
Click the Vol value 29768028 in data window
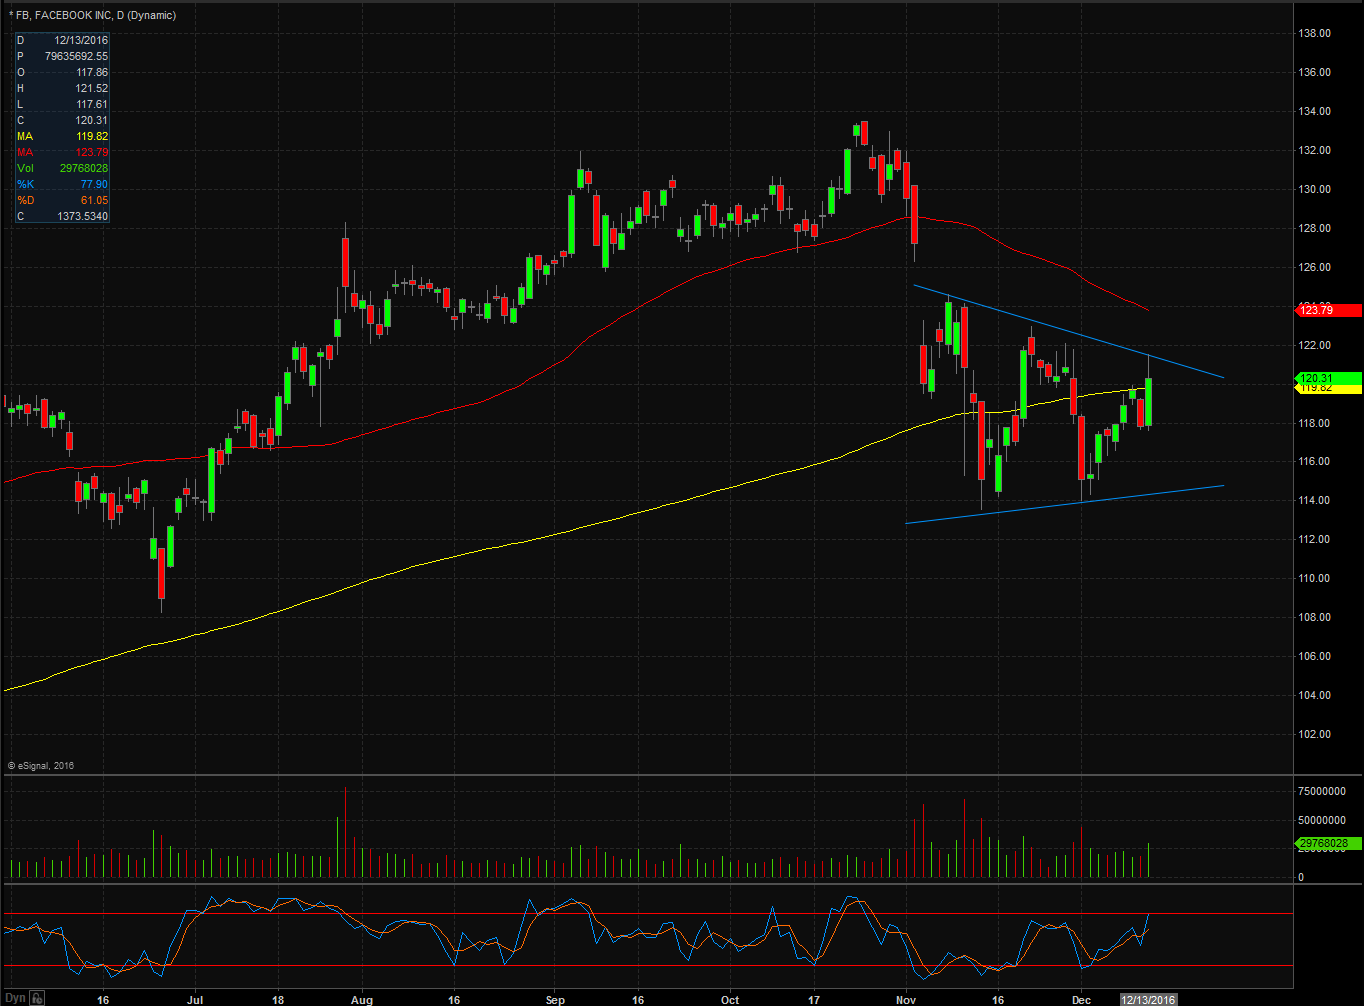(82, 168)
